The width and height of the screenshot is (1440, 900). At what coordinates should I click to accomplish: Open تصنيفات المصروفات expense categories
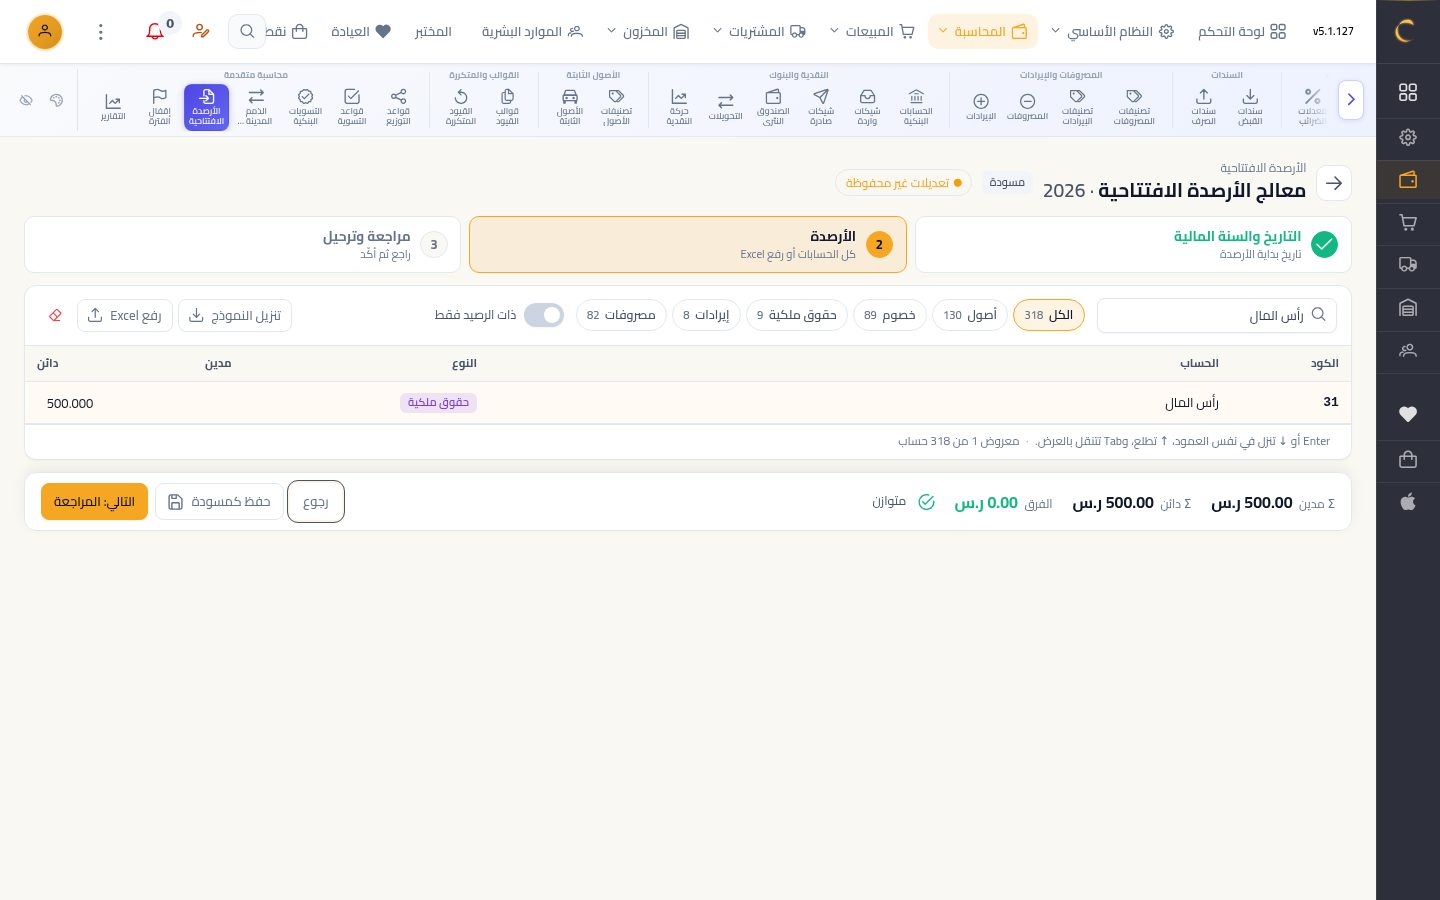(1134, 107)
